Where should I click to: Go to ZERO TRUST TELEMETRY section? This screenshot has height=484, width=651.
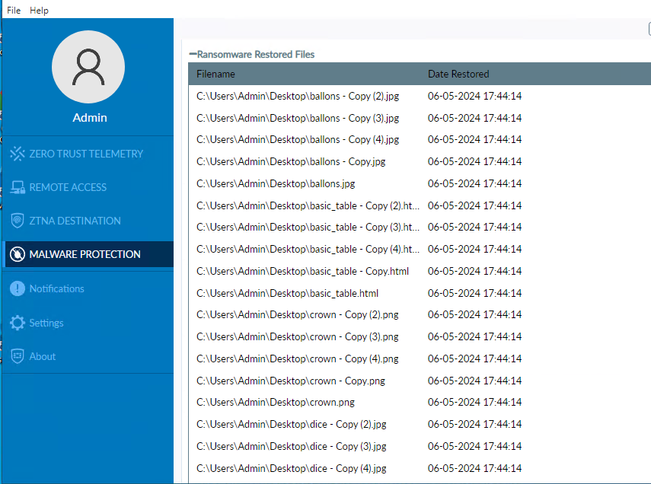pos(88,154)
